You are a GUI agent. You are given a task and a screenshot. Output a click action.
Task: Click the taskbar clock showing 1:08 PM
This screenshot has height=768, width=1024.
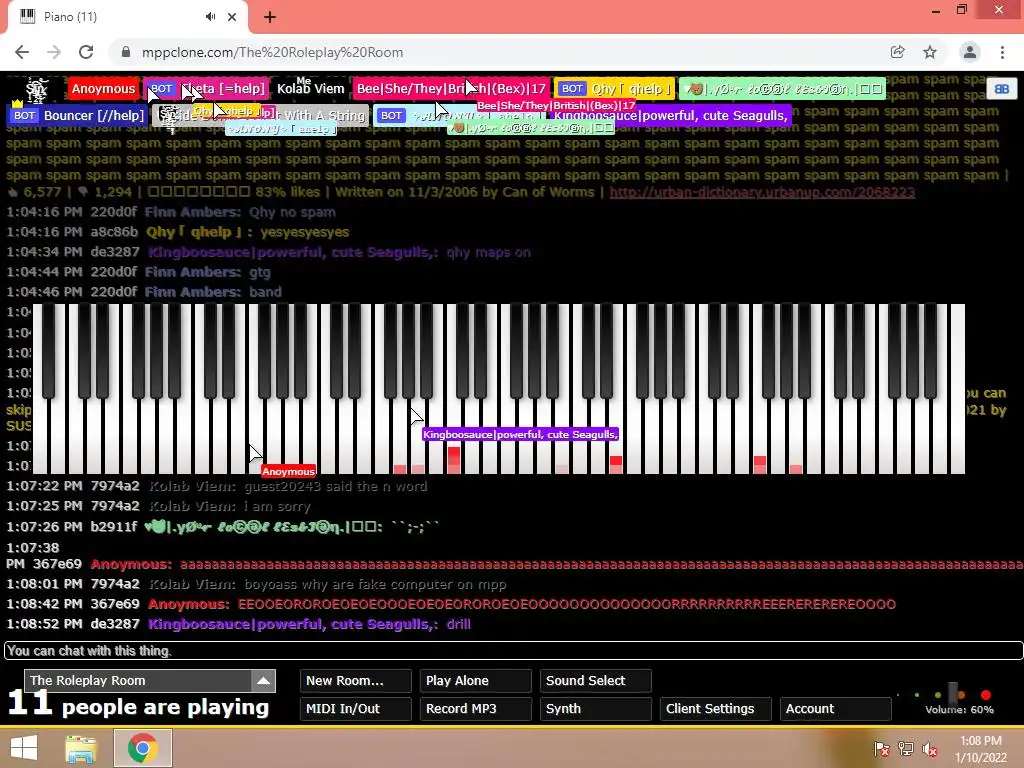point(980,749)
